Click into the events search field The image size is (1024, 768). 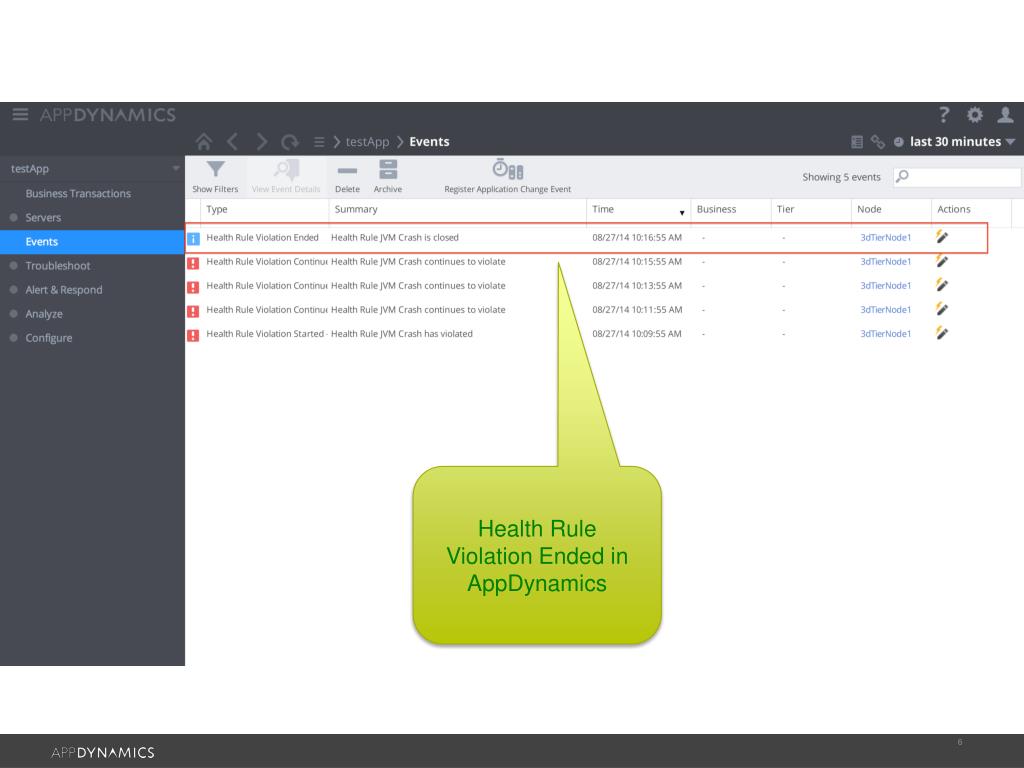pyautogui.click(x=957, y=176)
